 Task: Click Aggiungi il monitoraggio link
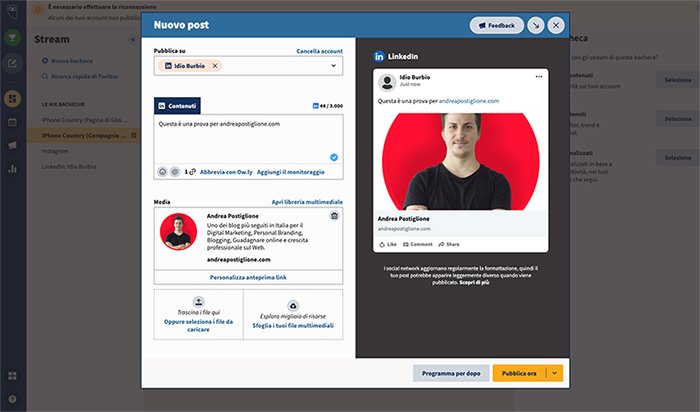click(x=291, y=172)
